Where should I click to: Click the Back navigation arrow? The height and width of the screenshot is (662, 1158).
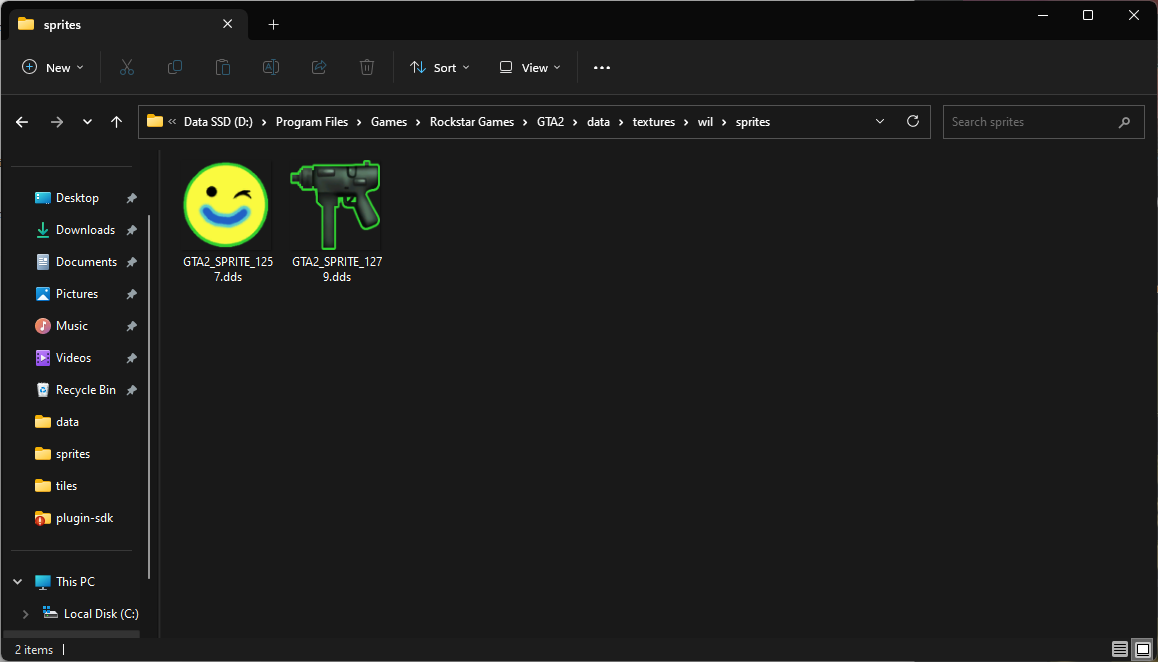21,121
